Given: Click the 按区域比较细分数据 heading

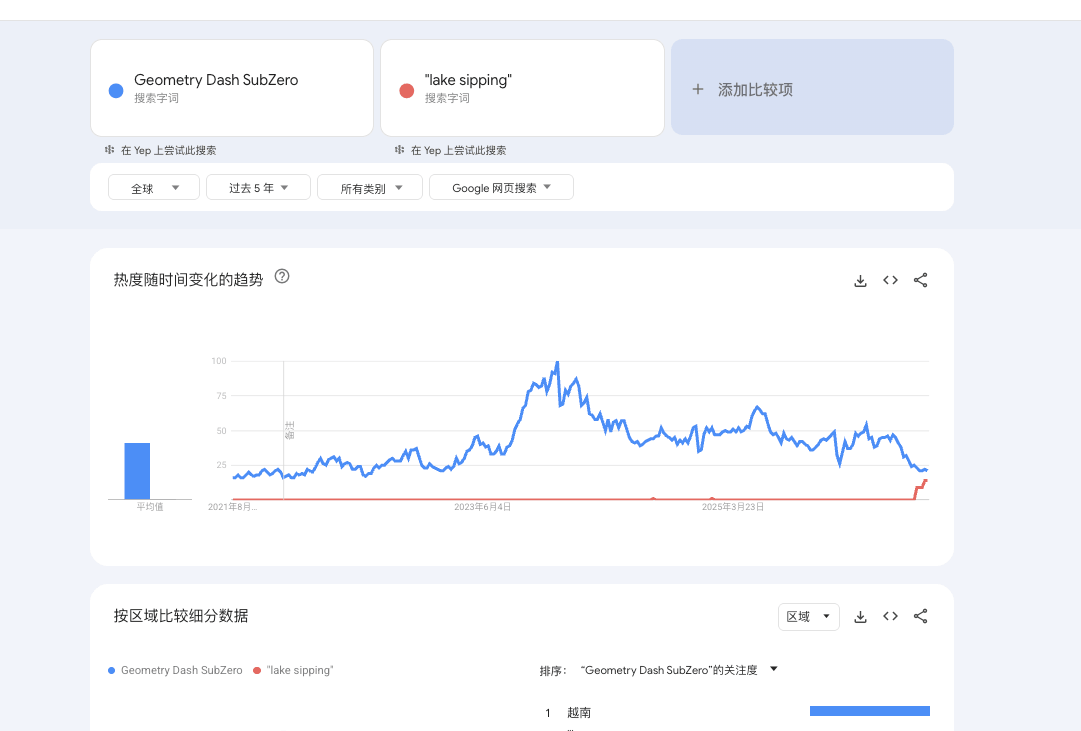Looking at the screenshot, I should (181, 616).
